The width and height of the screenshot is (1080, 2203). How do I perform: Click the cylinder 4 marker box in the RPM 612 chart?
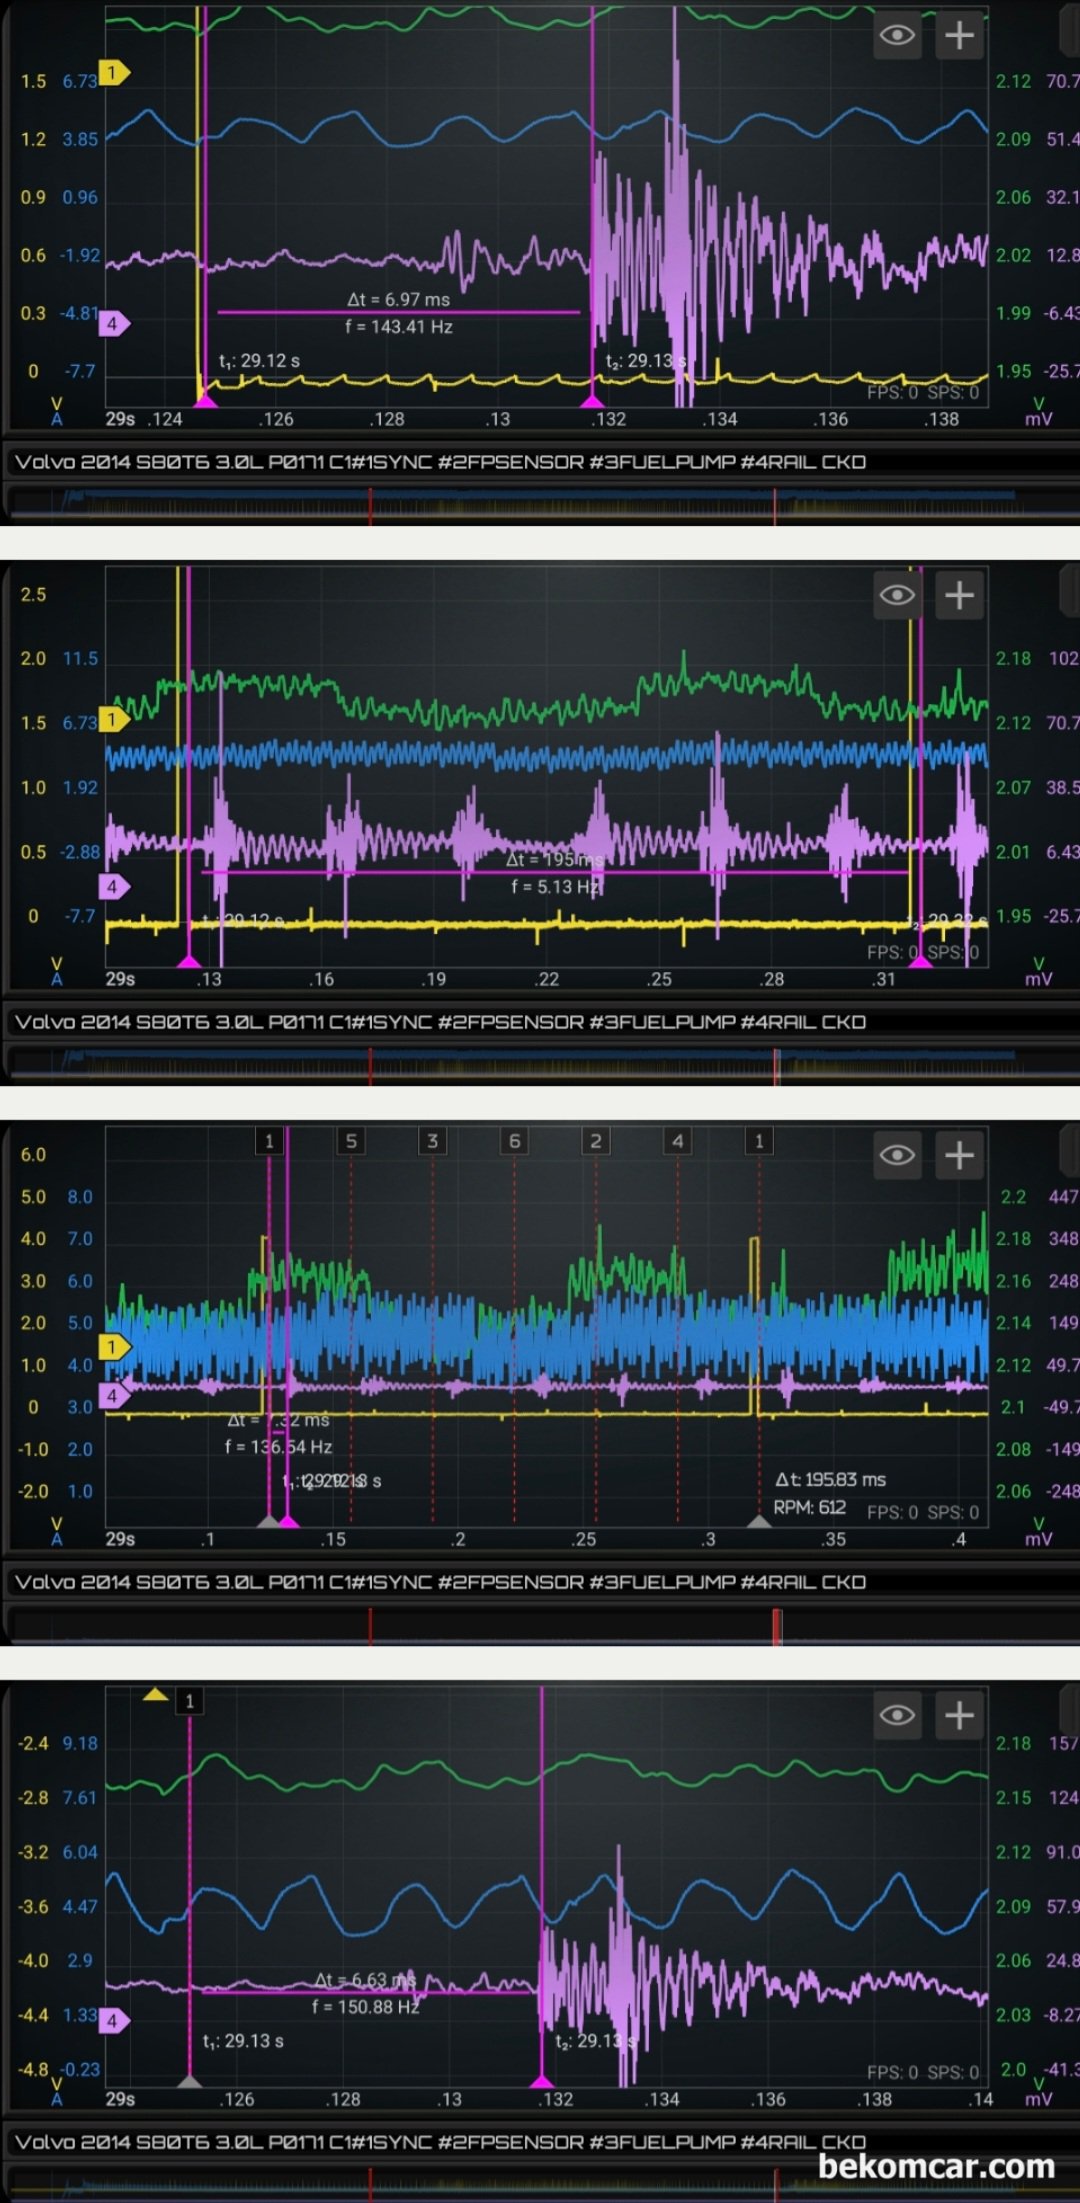678,1141
